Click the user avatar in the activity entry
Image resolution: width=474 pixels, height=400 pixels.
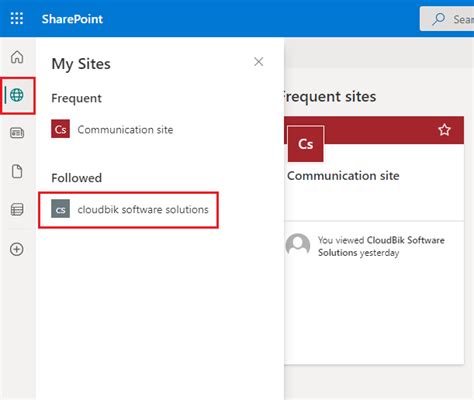coord(298,246)
